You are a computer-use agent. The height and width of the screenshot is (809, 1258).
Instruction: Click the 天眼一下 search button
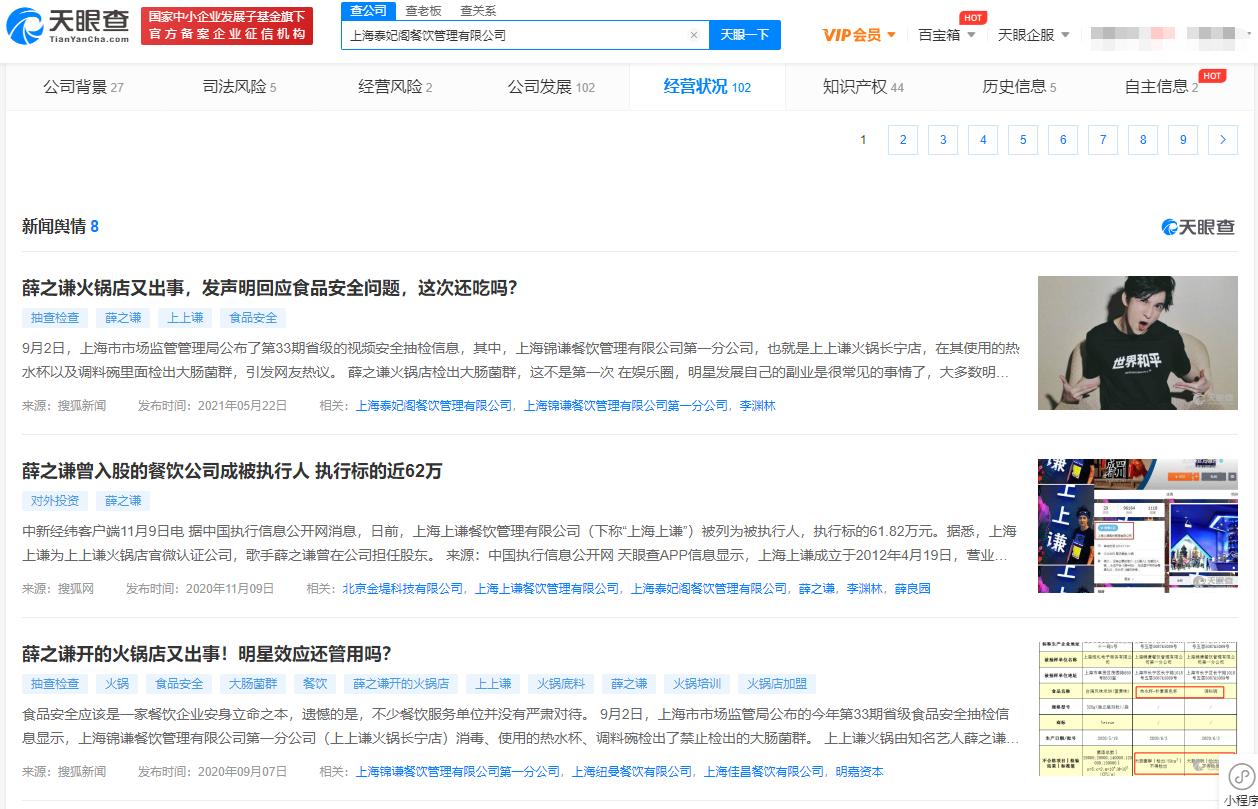tap(745, 35)
